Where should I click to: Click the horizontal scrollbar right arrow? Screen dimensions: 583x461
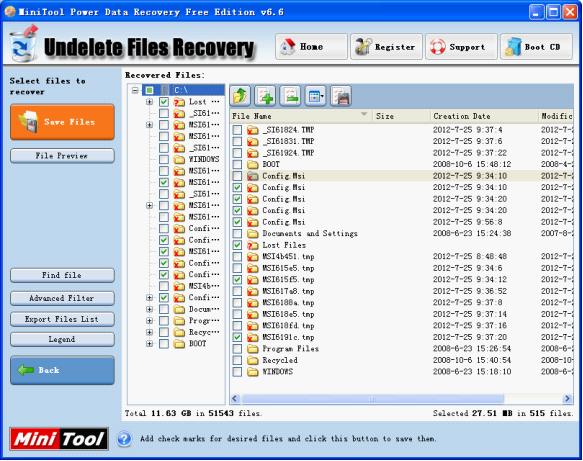(x=567, y=399)
